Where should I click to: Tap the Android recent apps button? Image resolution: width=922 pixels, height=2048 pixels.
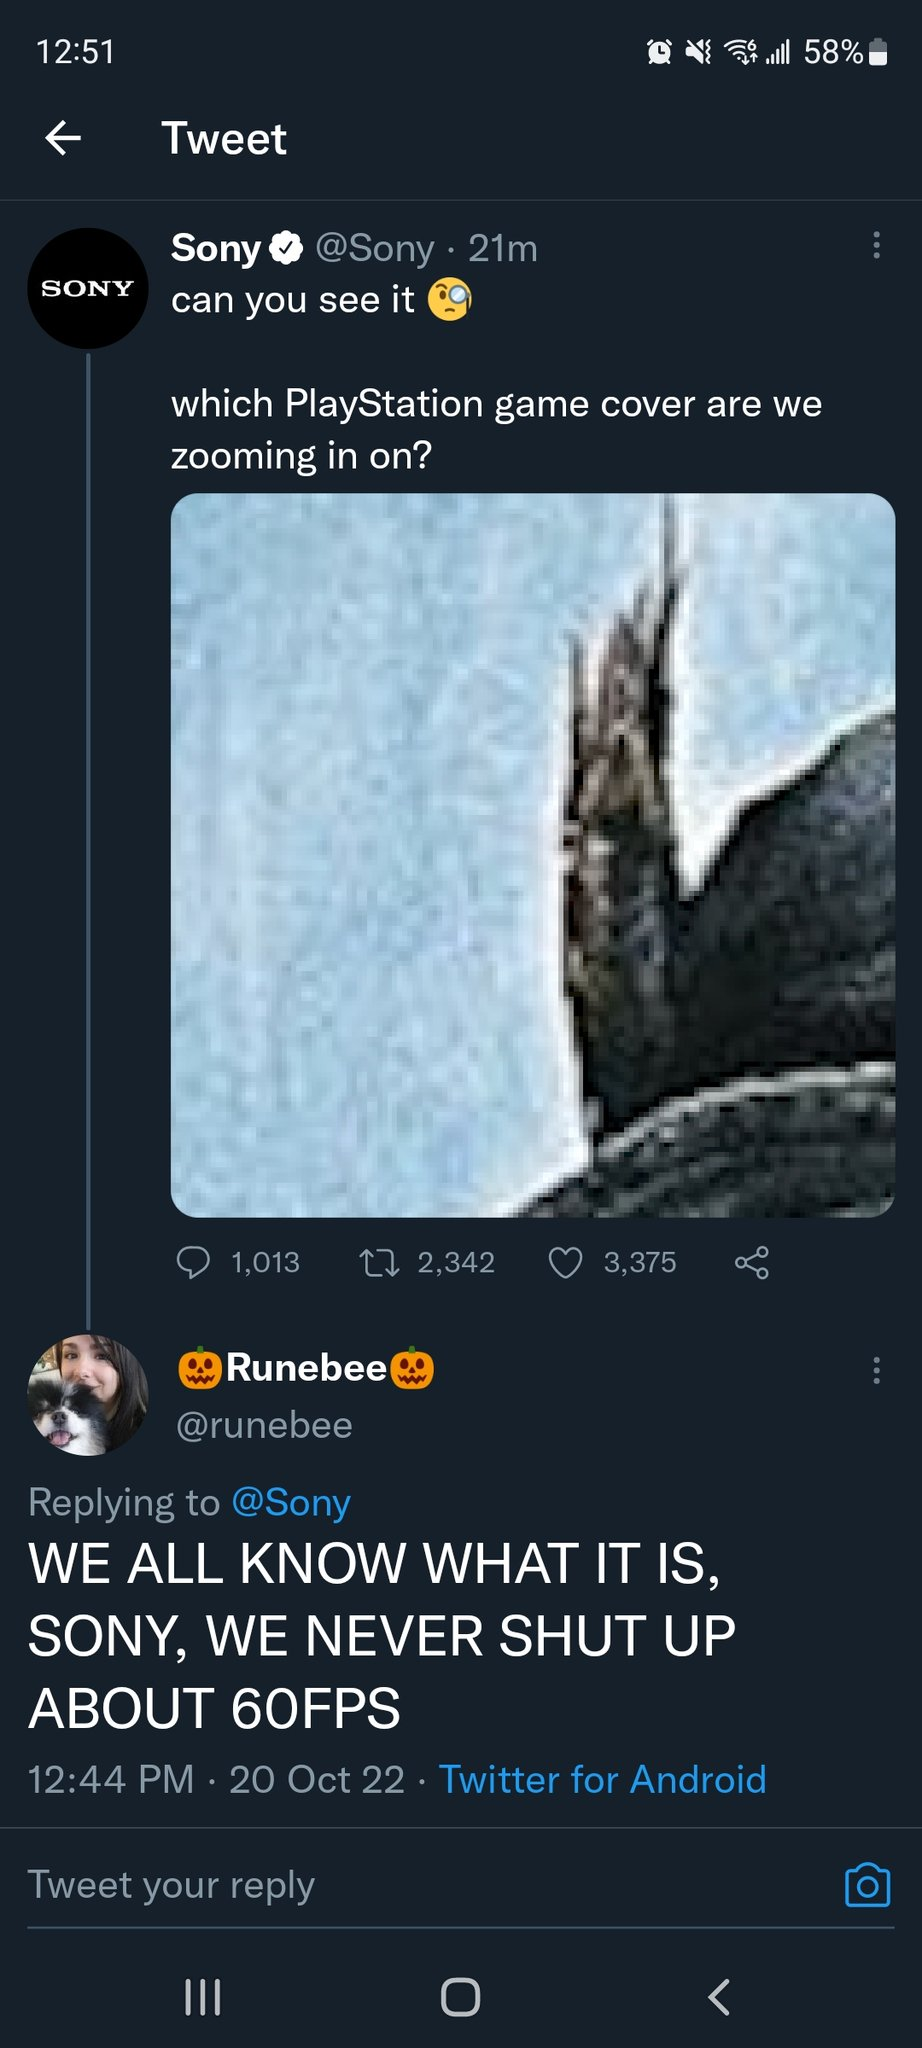[x=203, y=1997]
